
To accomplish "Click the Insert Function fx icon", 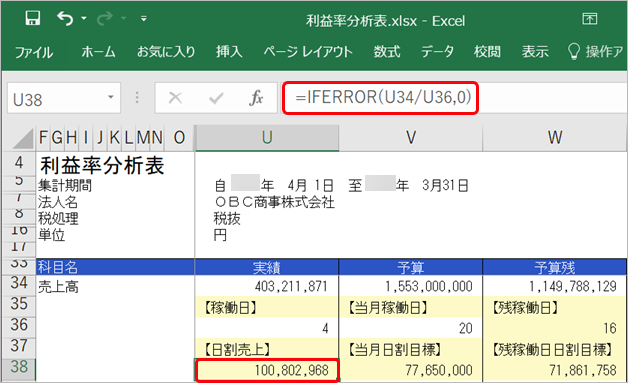I will (x=256, y=98).
